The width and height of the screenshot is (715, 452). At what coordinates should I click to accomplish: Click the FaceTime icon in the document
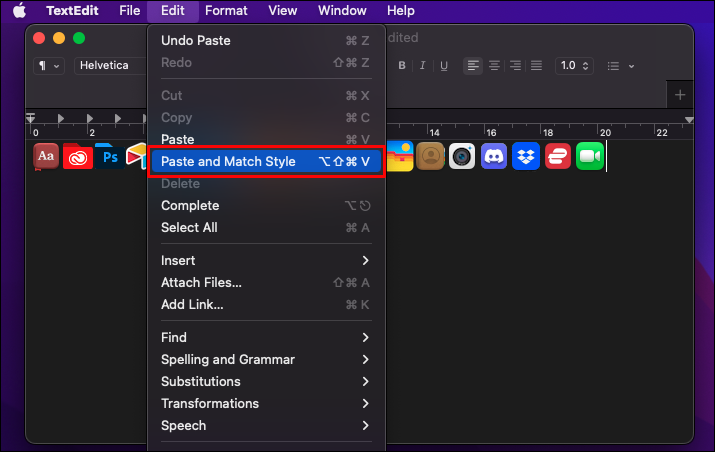590,156
